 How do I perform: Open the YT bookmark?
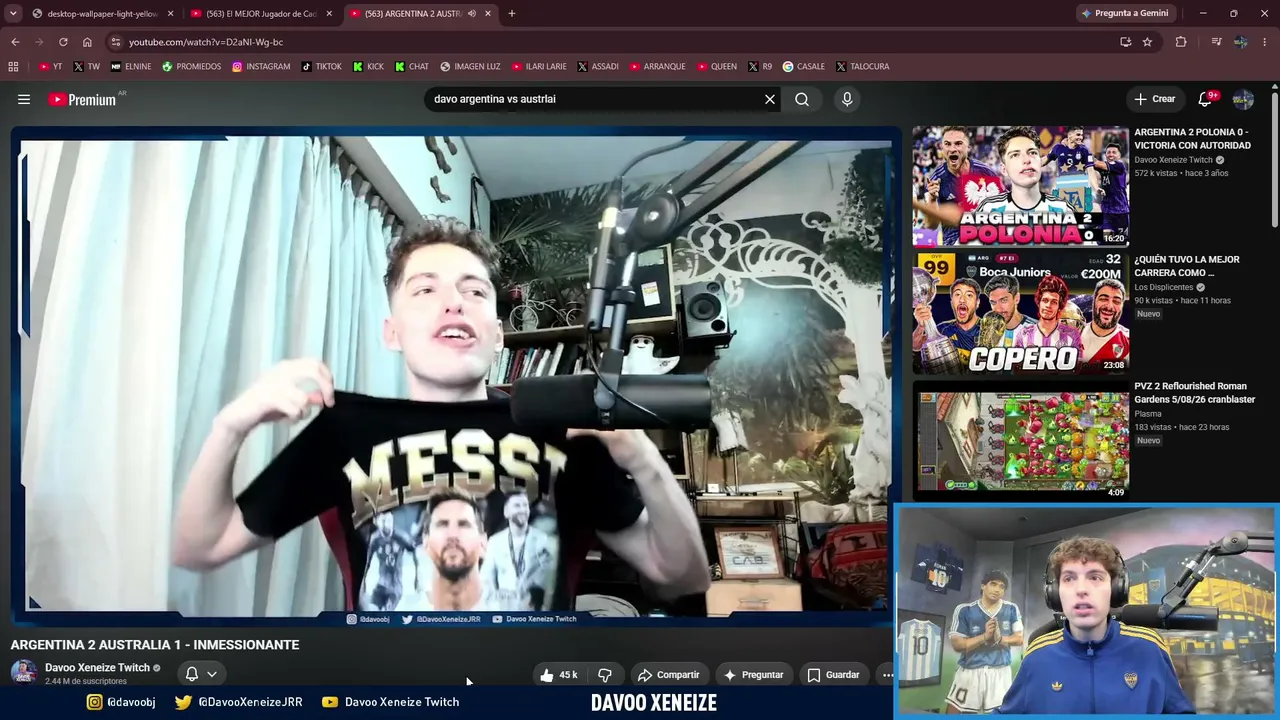pos(50,67)
